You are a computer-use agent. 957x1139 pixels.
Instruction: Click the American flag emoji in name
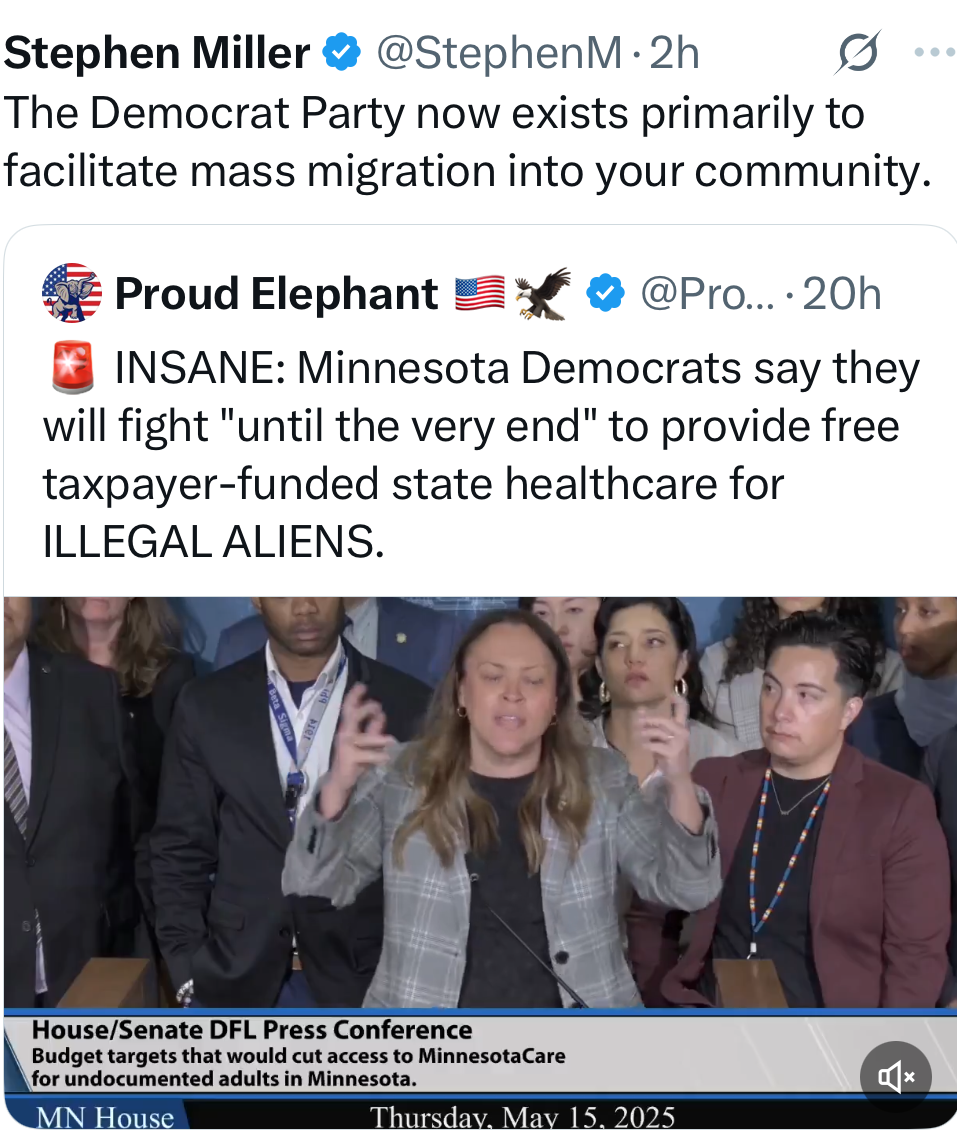pos(480,293)
